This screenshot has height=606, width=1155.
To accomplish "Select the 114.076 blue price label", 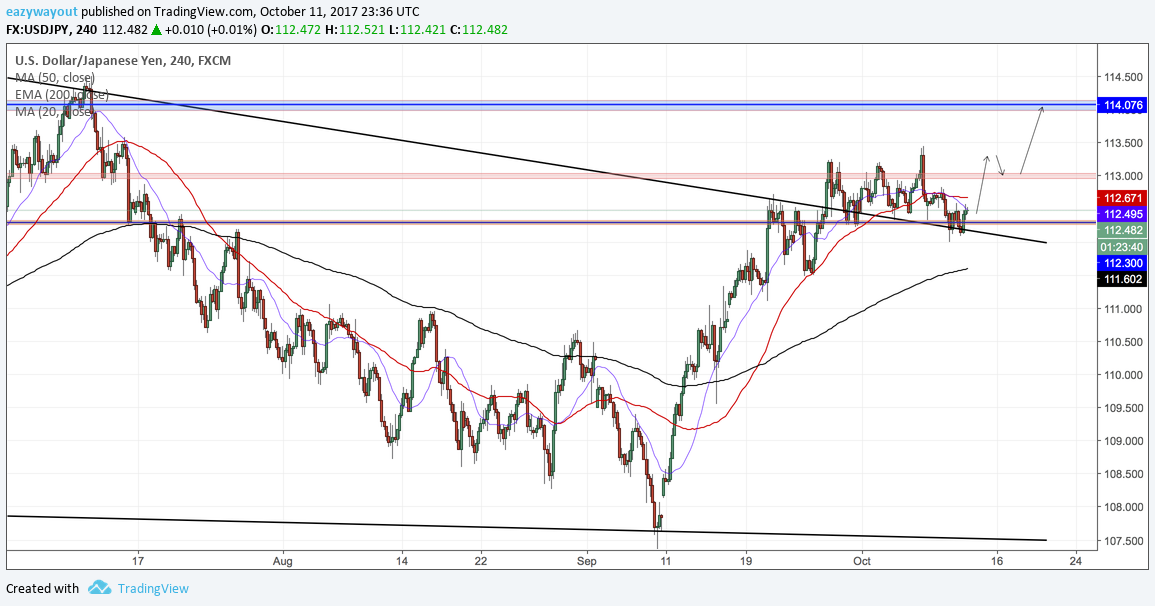I will (1123, 105).
